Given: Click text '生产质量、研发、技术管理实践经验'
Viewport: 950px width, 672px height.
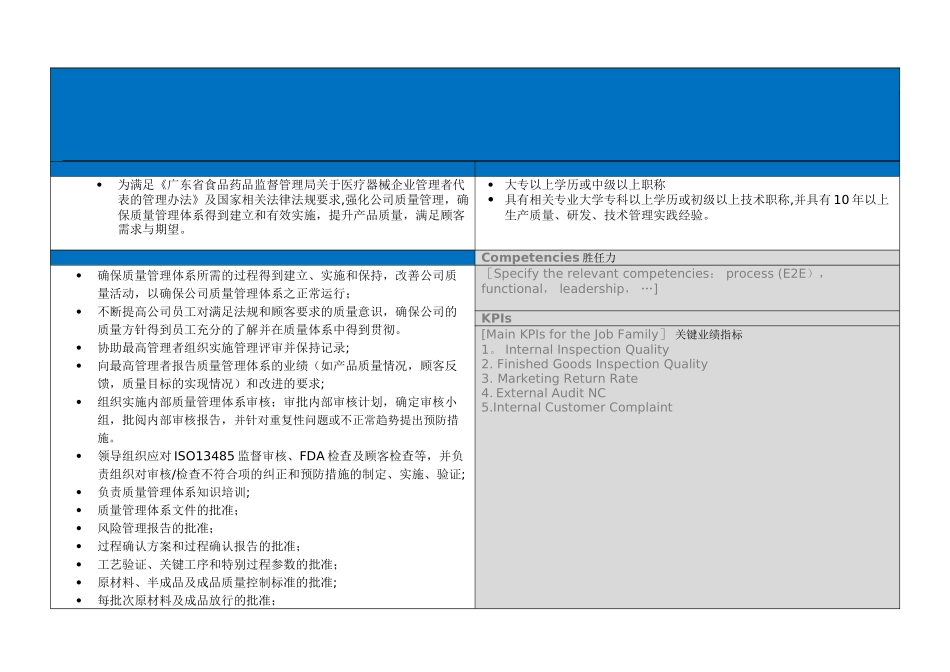Looking at the screenshot, I should (x=607, y=215).
